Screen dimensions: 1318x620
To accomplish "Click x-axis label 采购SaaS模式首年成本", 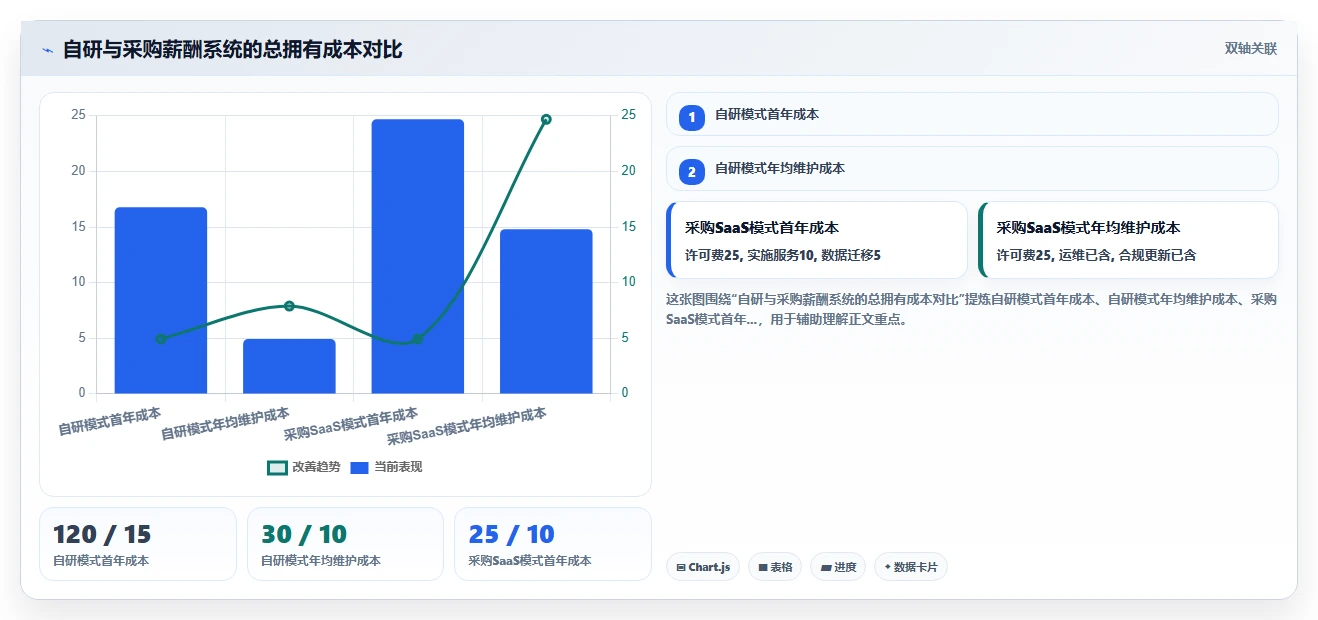I will pos(351,424).
